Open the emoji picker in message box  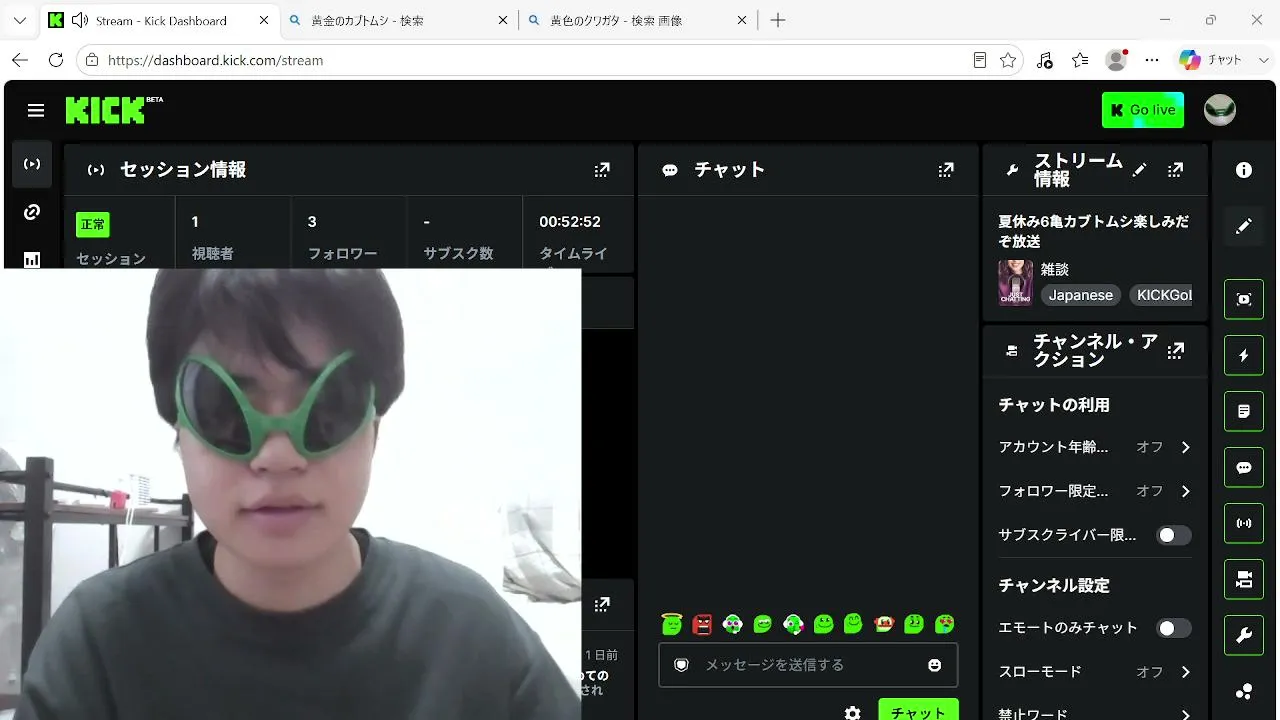point(935,665)
